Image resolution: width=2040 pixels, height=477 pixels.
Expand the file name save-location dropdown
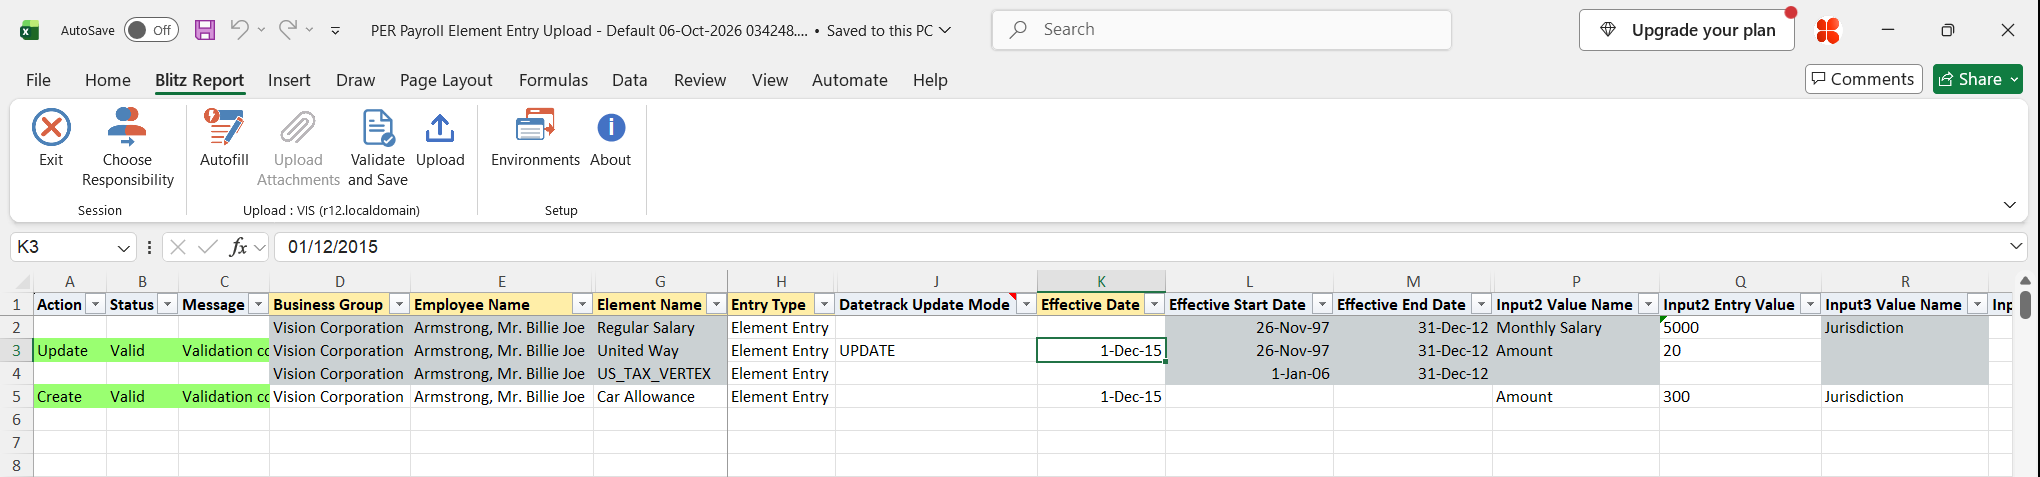click(946, 30)
